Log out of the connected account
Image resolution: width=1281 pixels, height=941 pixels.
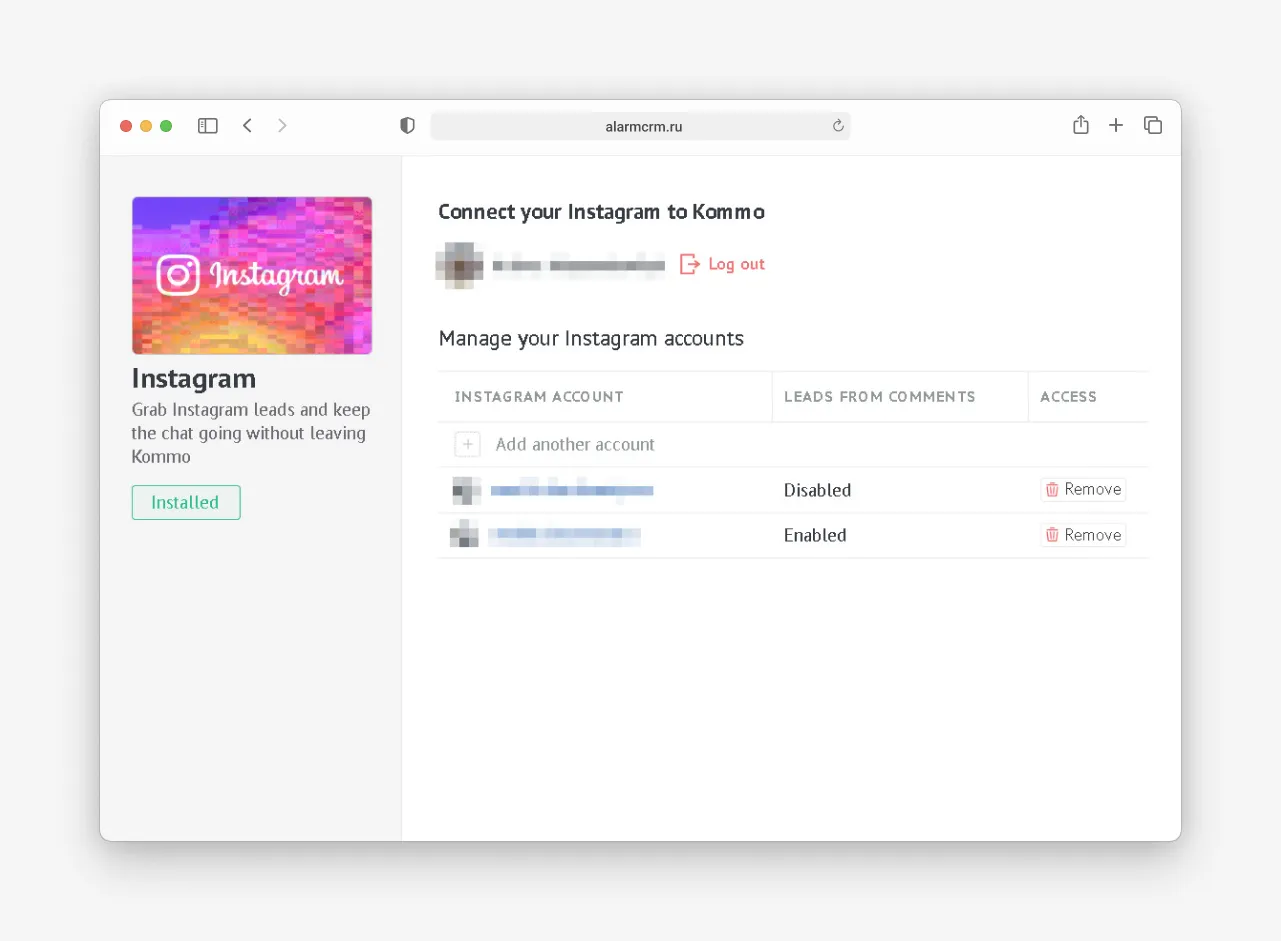[x=723, y=264]
